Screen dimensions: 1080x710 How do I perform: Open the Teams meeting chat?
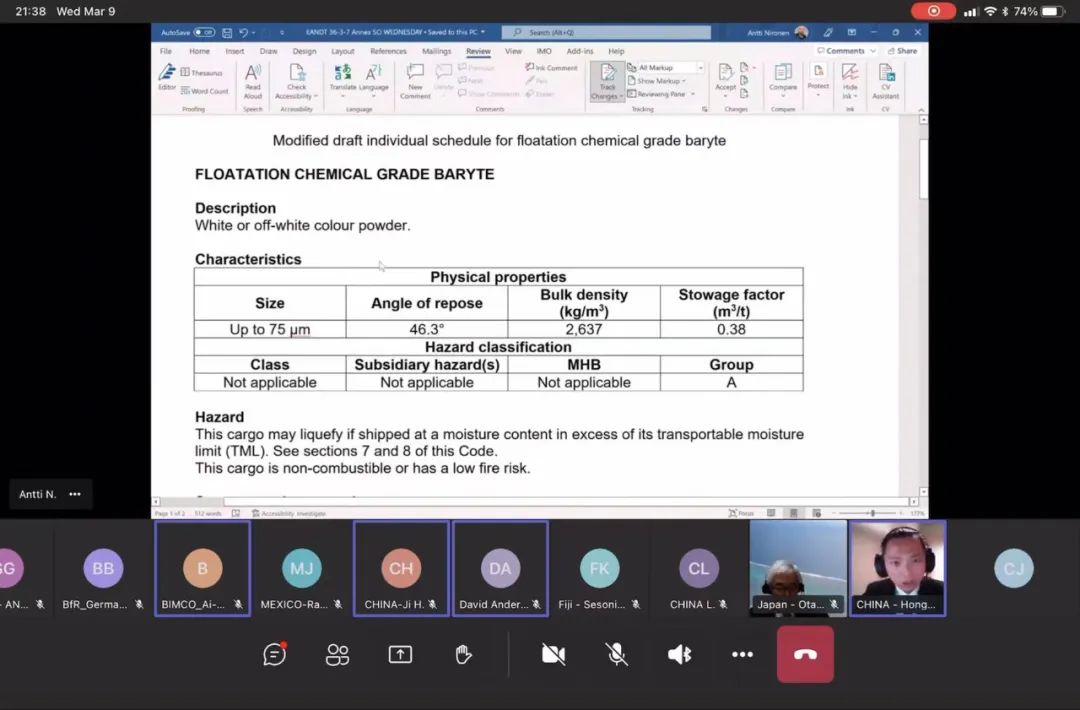(x=274, y=654)
